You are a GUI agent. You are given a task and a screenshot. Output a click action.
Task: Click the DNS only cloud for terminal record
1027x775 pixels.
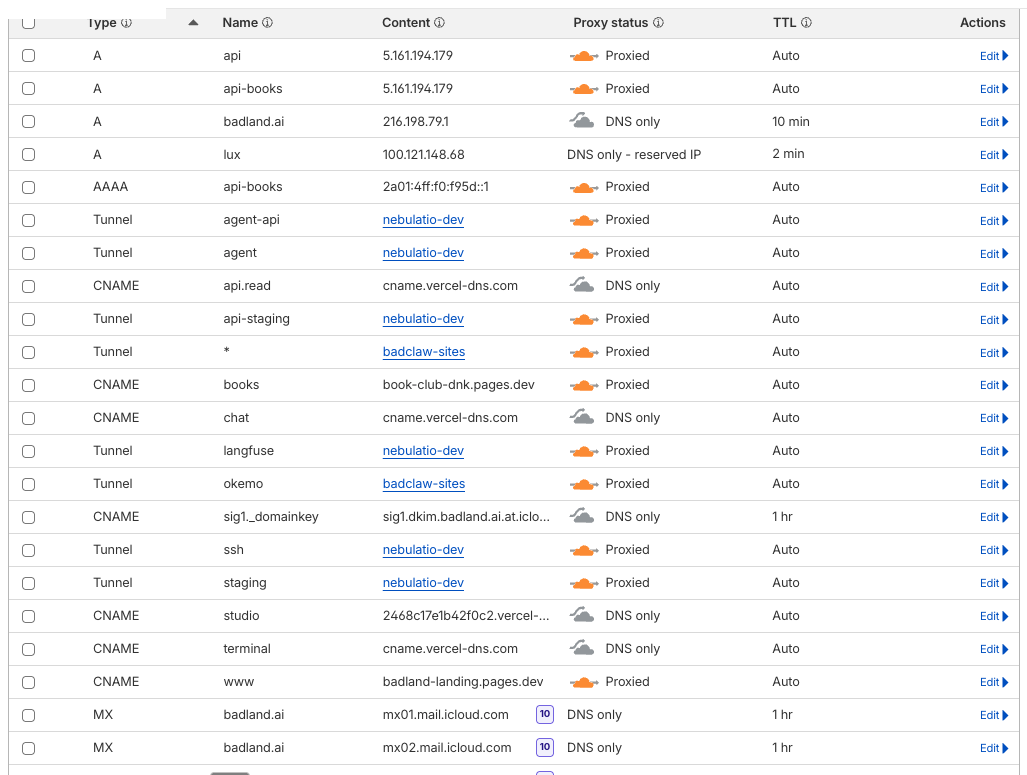pyautogui.click(x=584, y=648)
